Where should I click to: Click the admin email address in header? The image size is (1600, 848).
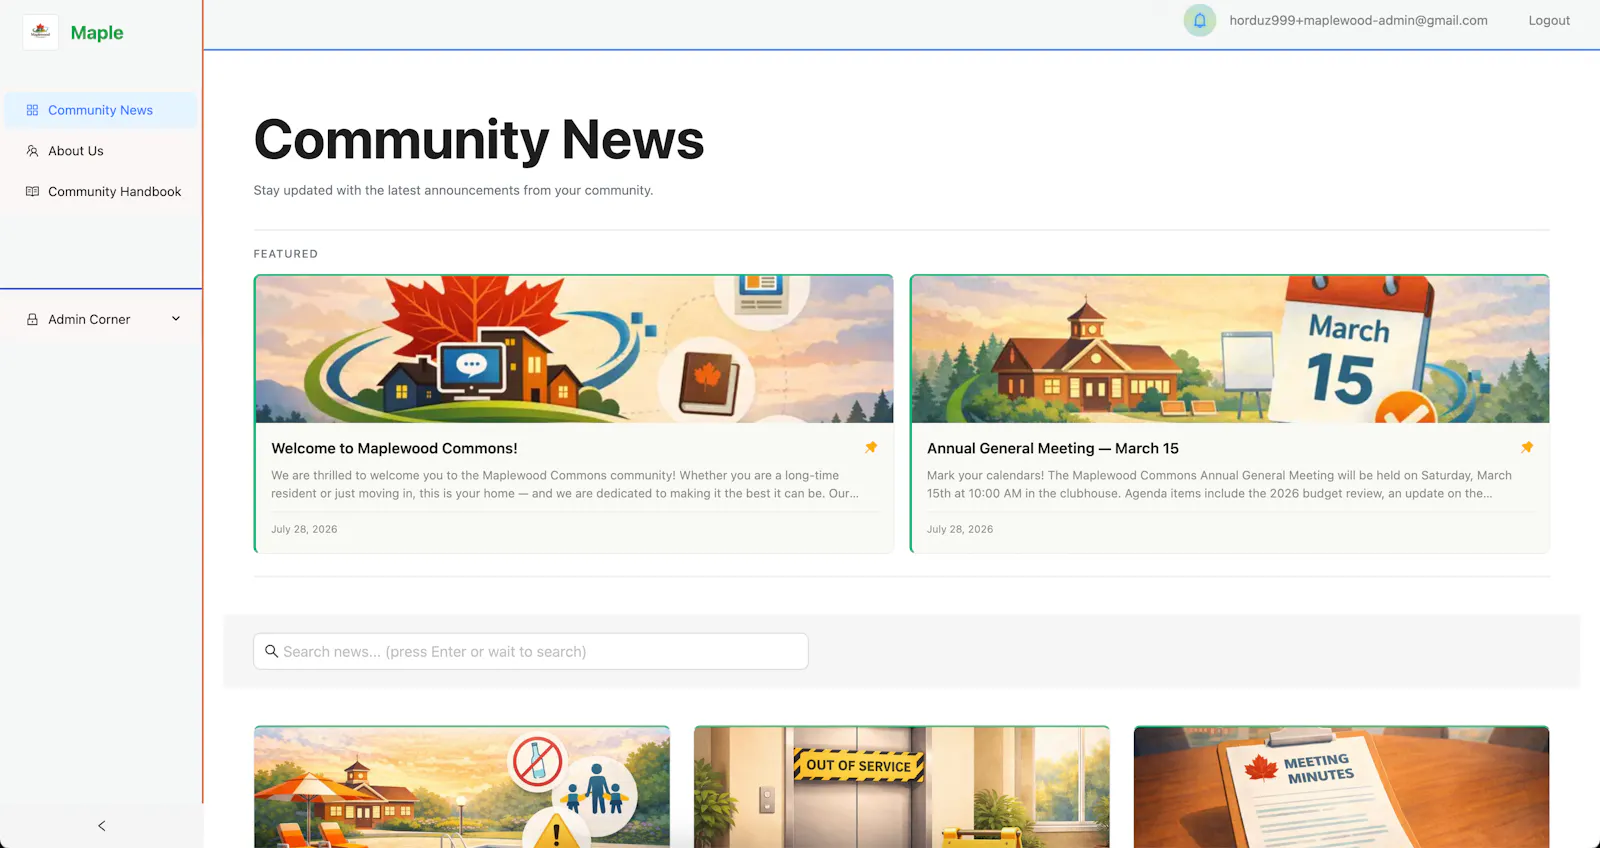pyautogui.click(x=1358, y=20)
